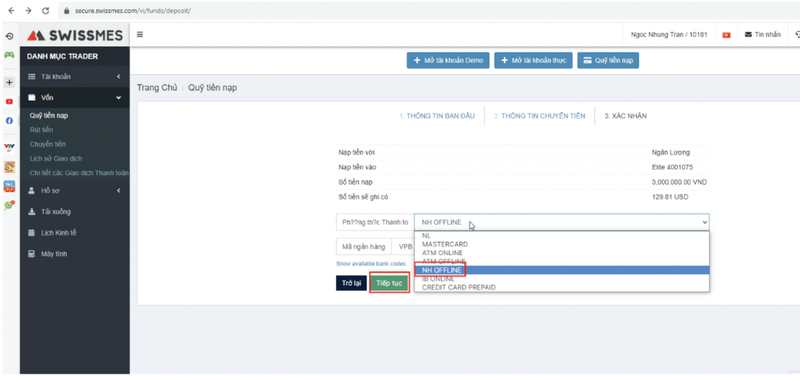Select step 3 Xác nhận tab
Image resolution: width=800 pixels, height=376 pixels.
coord(625,116)
